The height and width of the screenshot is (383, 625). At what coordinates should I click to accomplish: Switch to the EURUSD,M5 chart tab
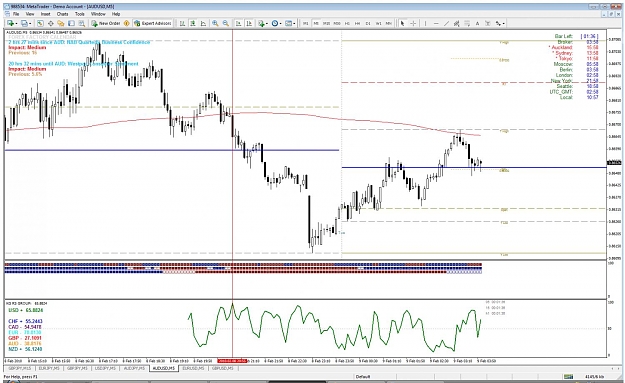point(193,368)
